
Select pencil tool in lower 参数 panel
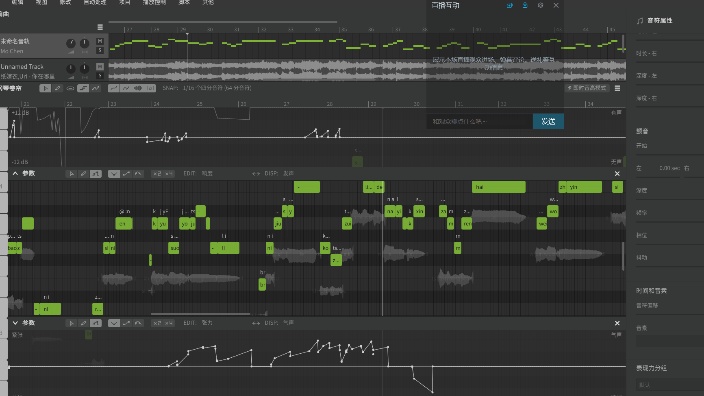coord(83,323)
